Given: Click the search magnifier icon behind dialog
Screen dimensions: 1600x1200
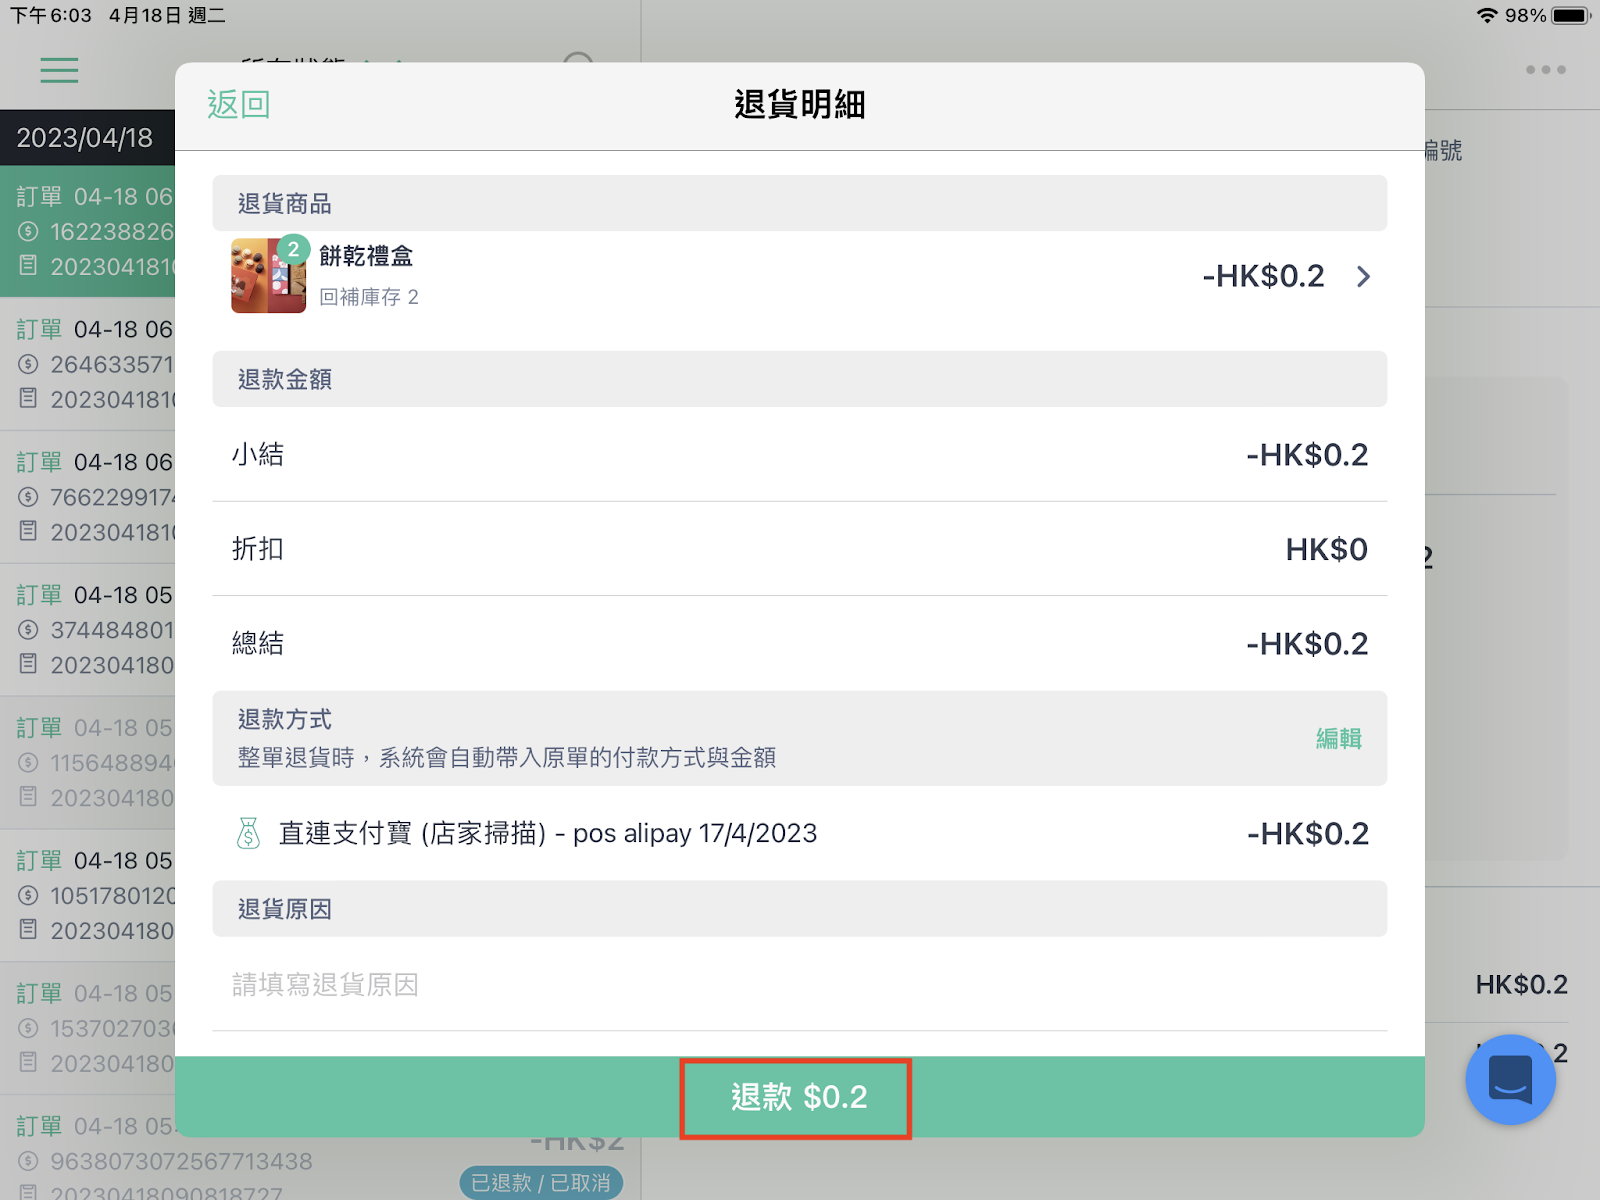Looking at the screenshot, I should [579, 57].
